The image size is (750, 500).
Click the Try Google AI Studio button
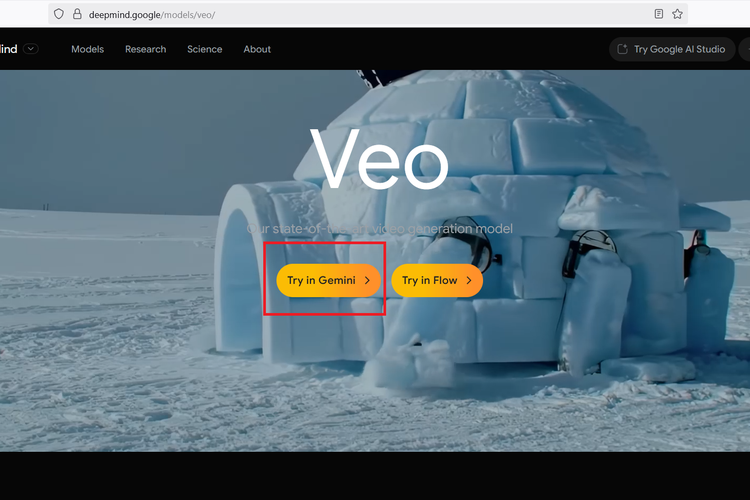click(x=672, y=49)
